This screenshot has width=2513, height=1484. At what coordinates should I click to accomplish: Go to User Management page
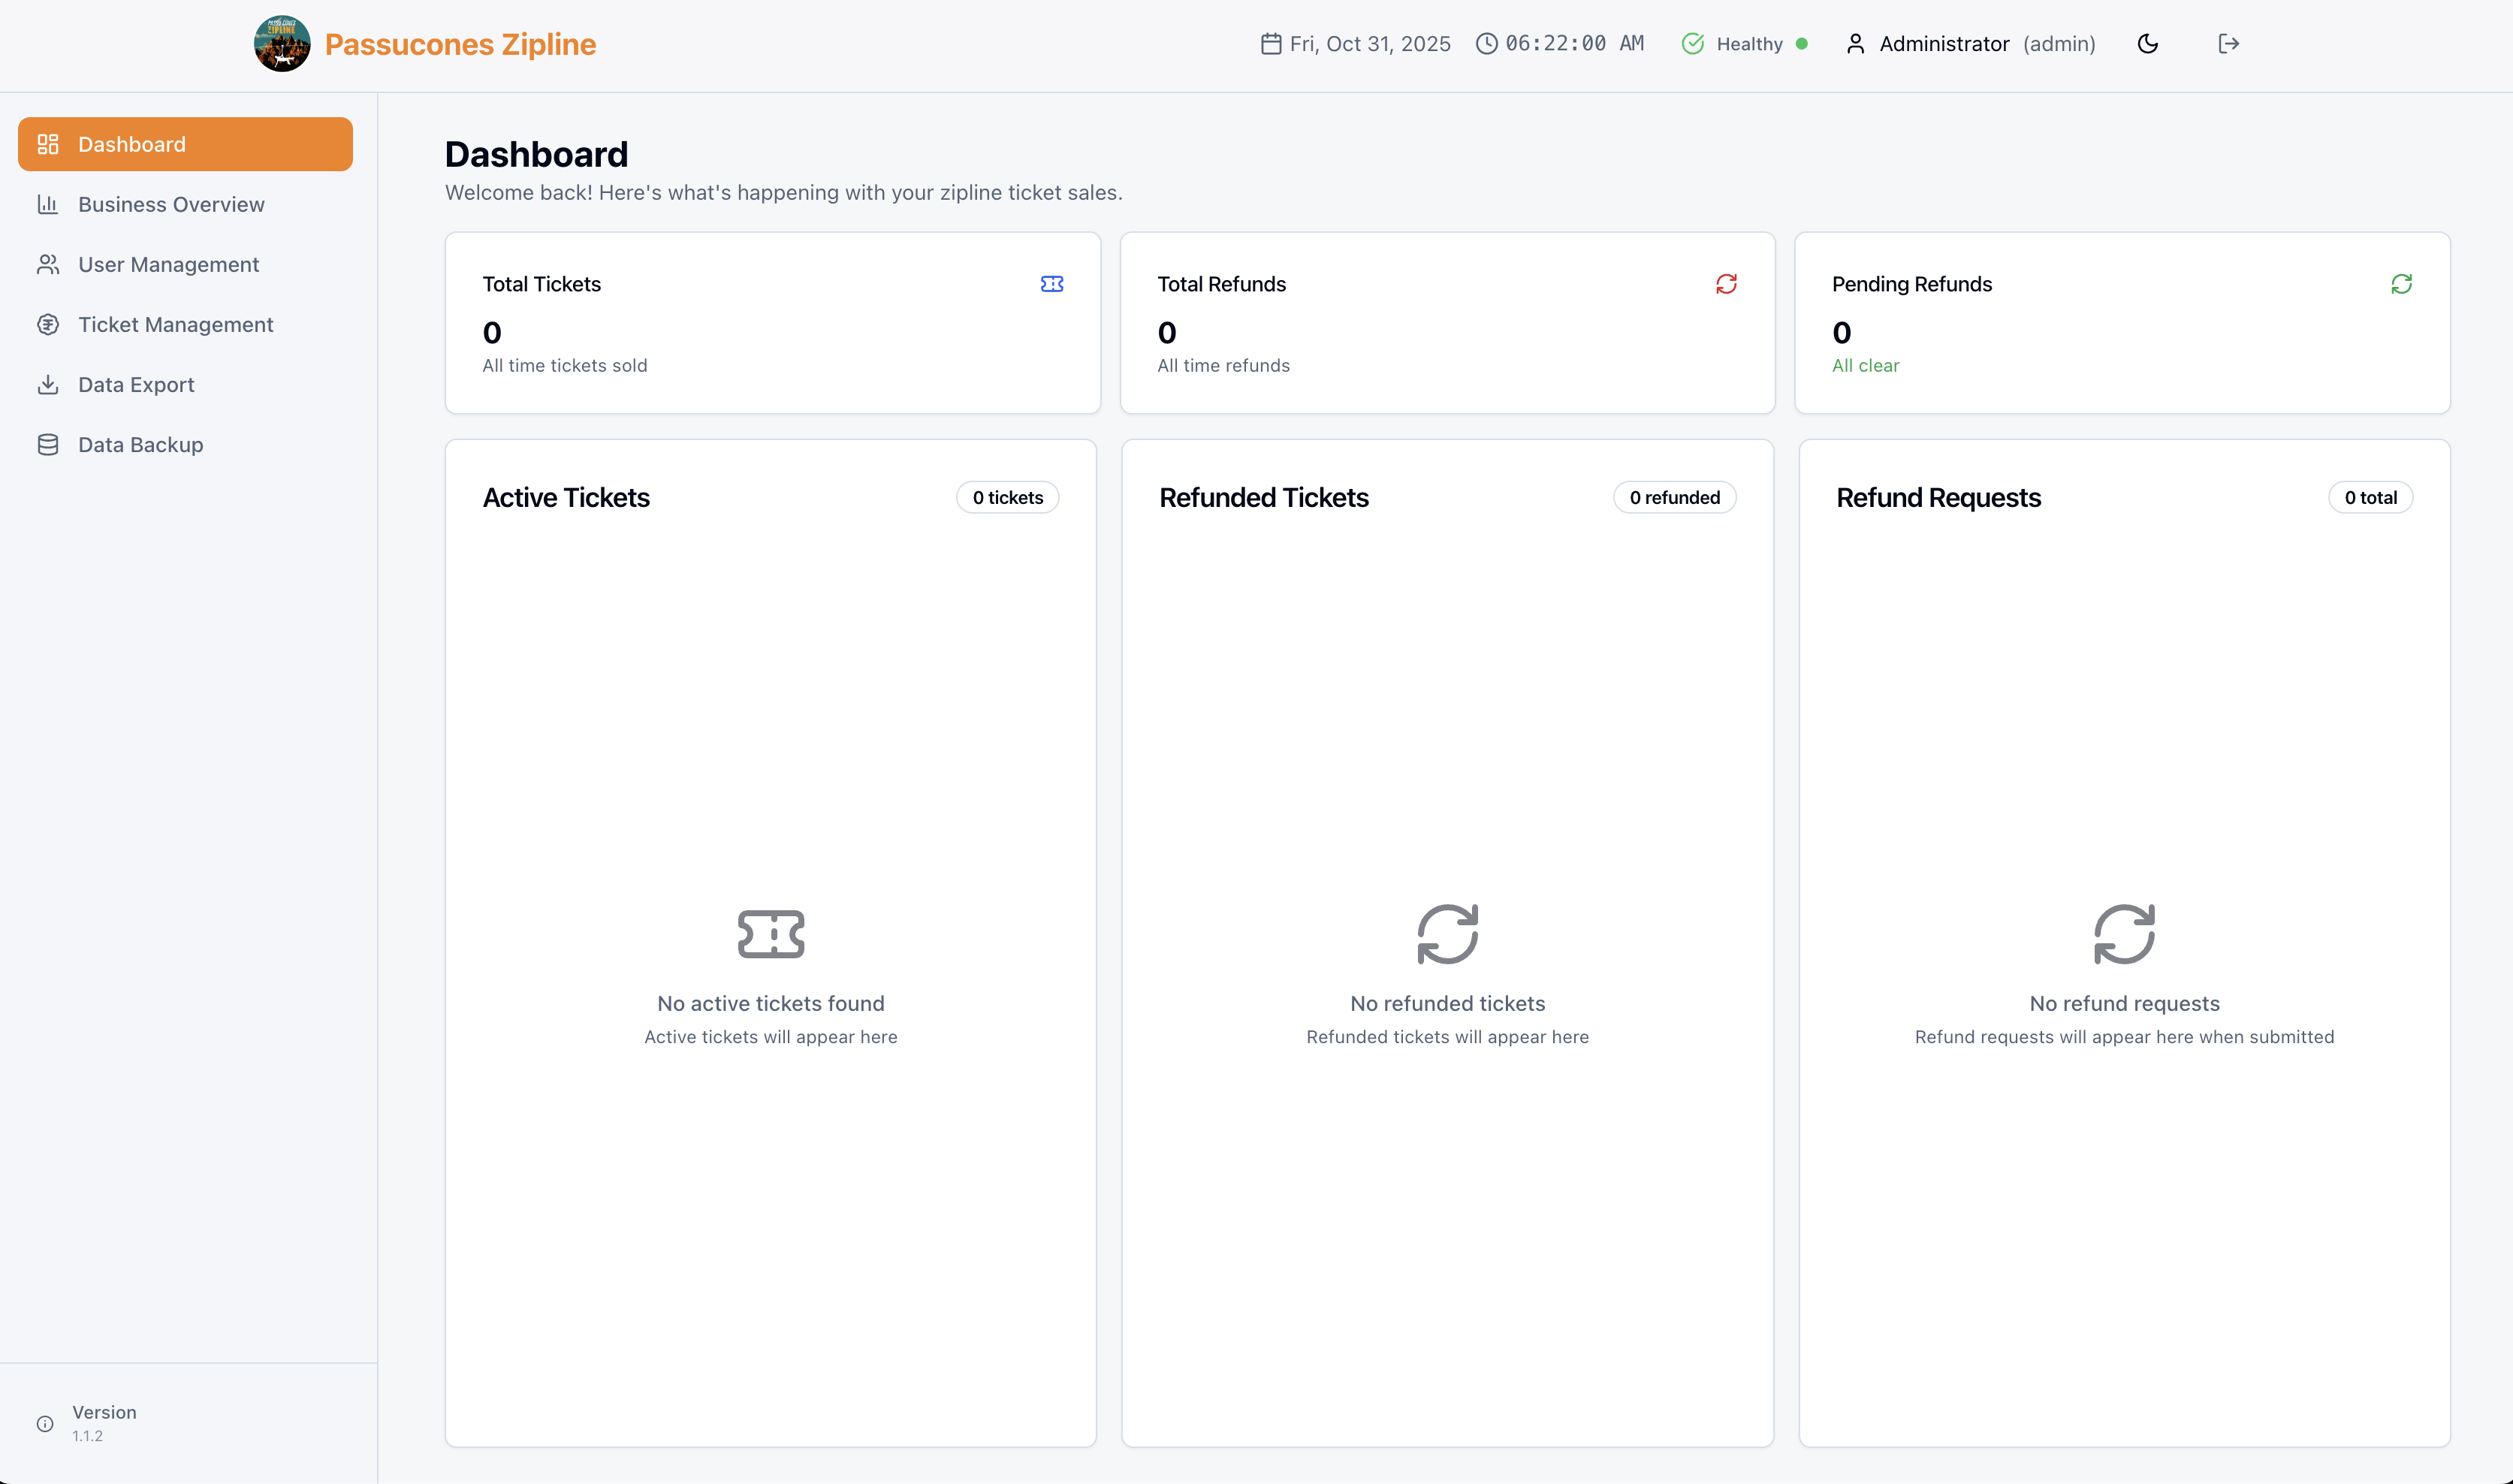click(x=168, y=264)
